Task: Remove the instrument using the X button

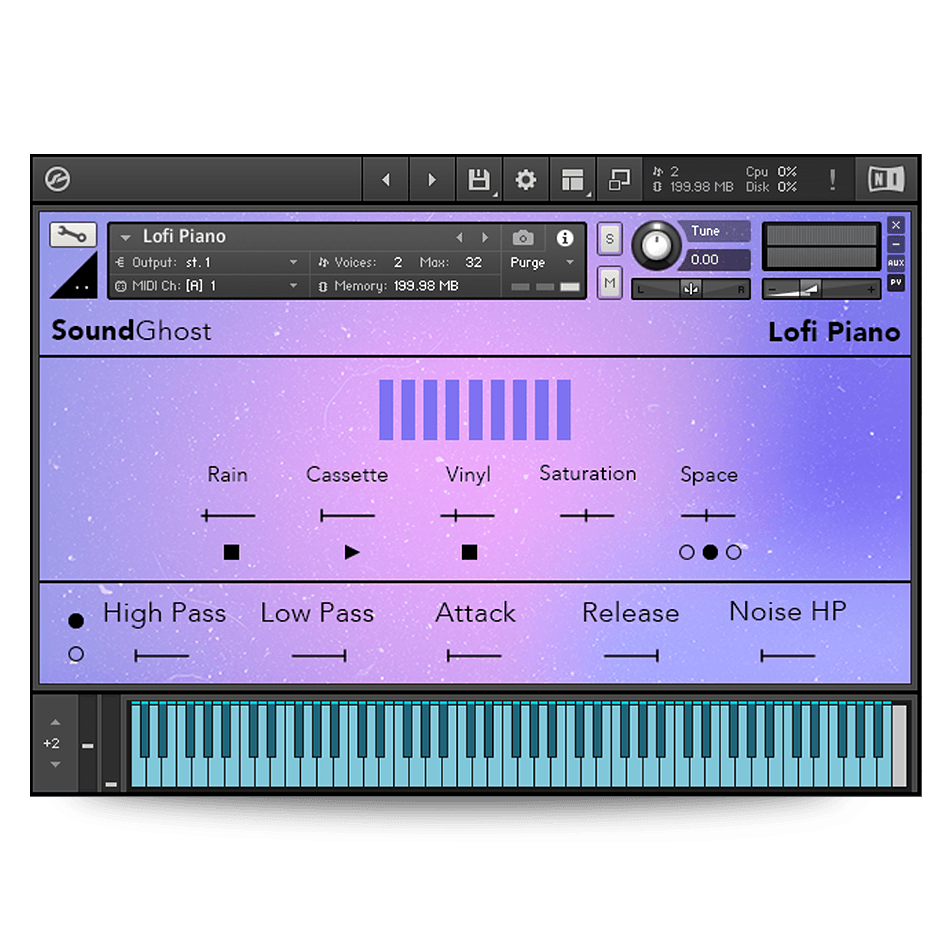Action: coord(896,225)
